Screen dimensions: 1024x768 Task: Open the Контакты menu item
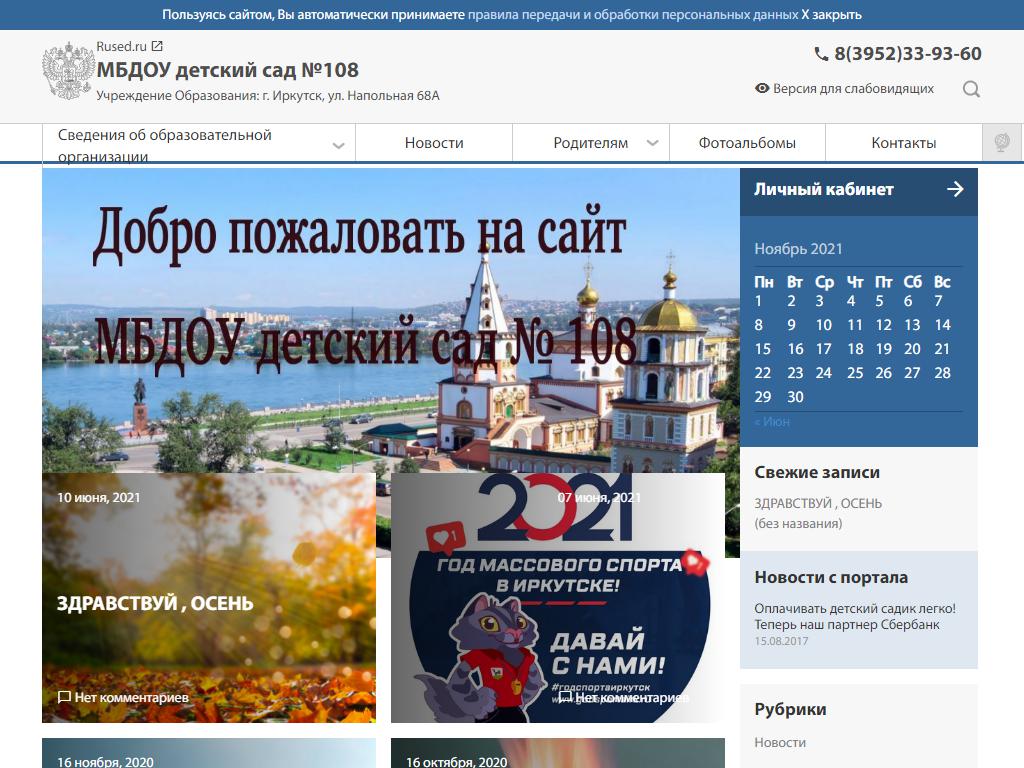[x=903, y=143]
